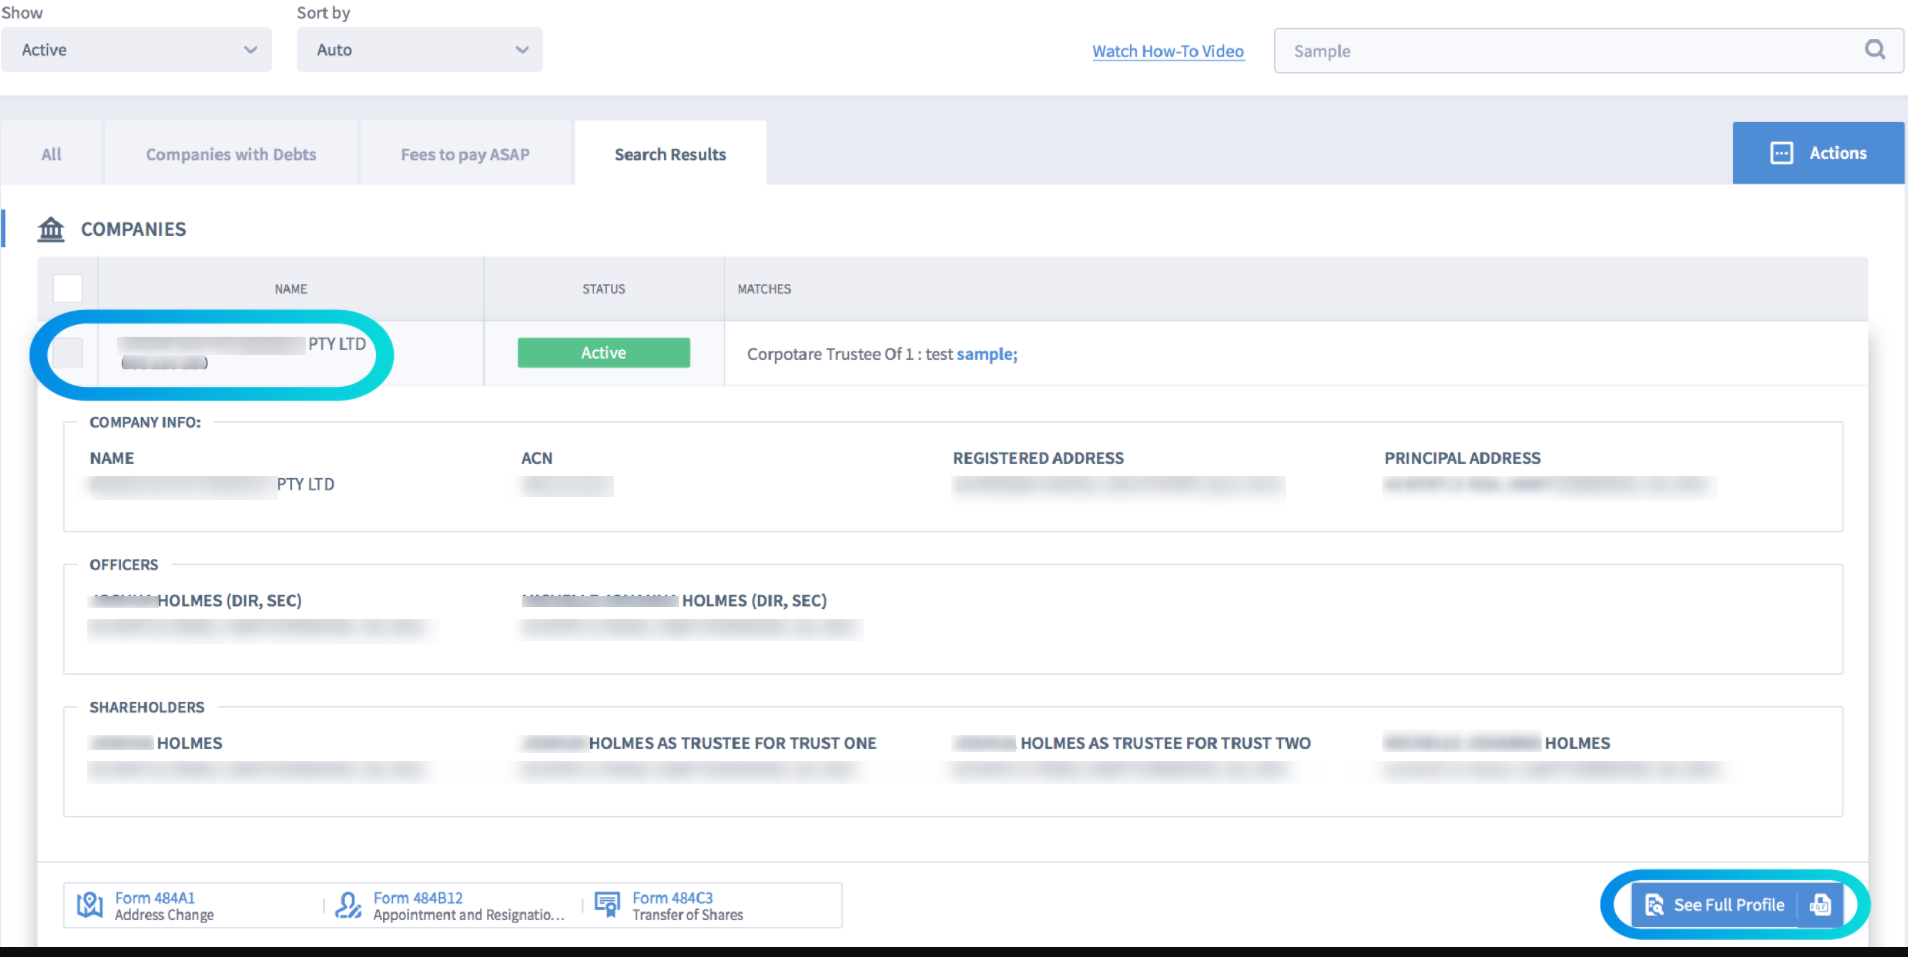Click the PDF icon beside See Full Profile
Image resolution: width=1908 pixels, height=957 pixels.
click(x=1820, y=905)
